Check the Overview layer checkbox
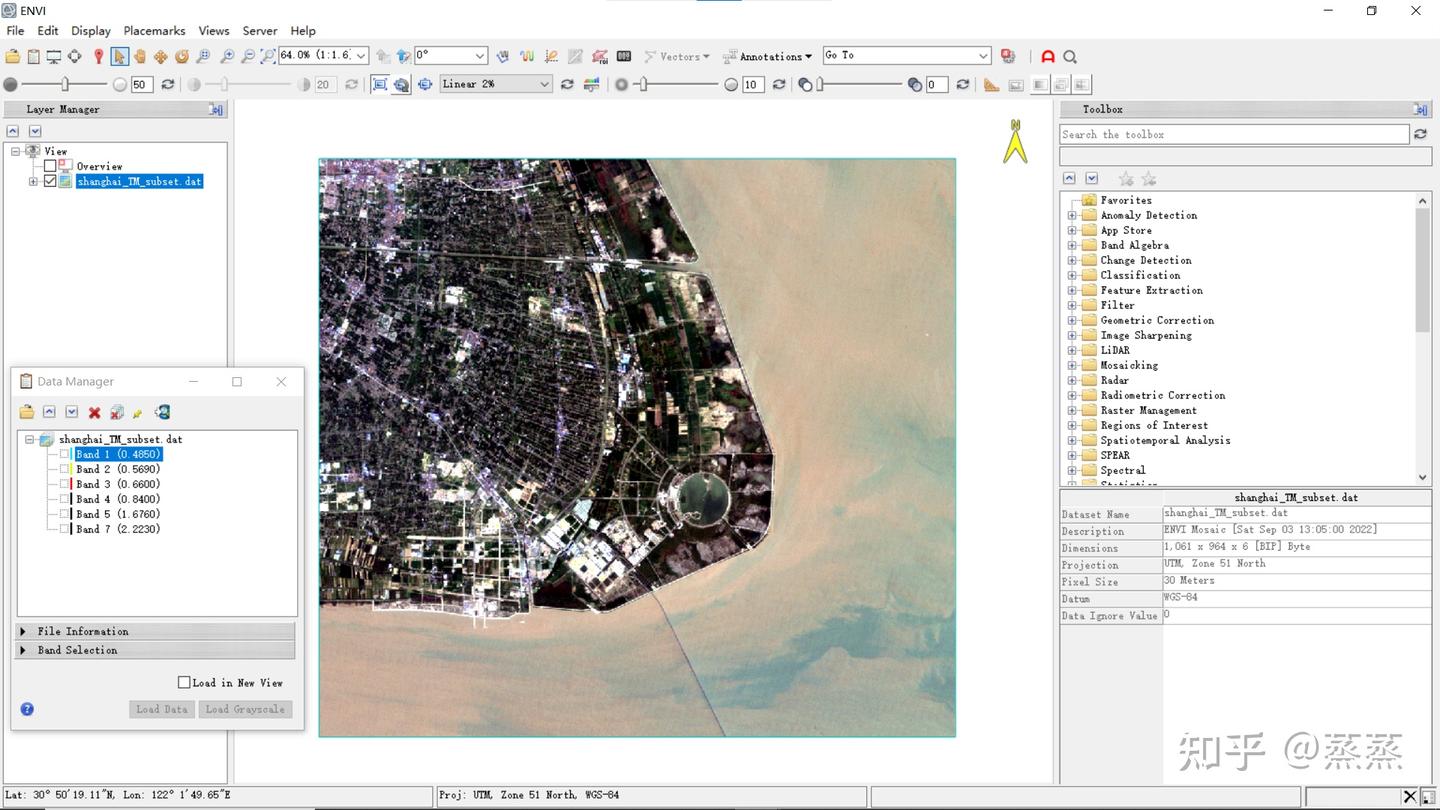 tap(50, 166)
